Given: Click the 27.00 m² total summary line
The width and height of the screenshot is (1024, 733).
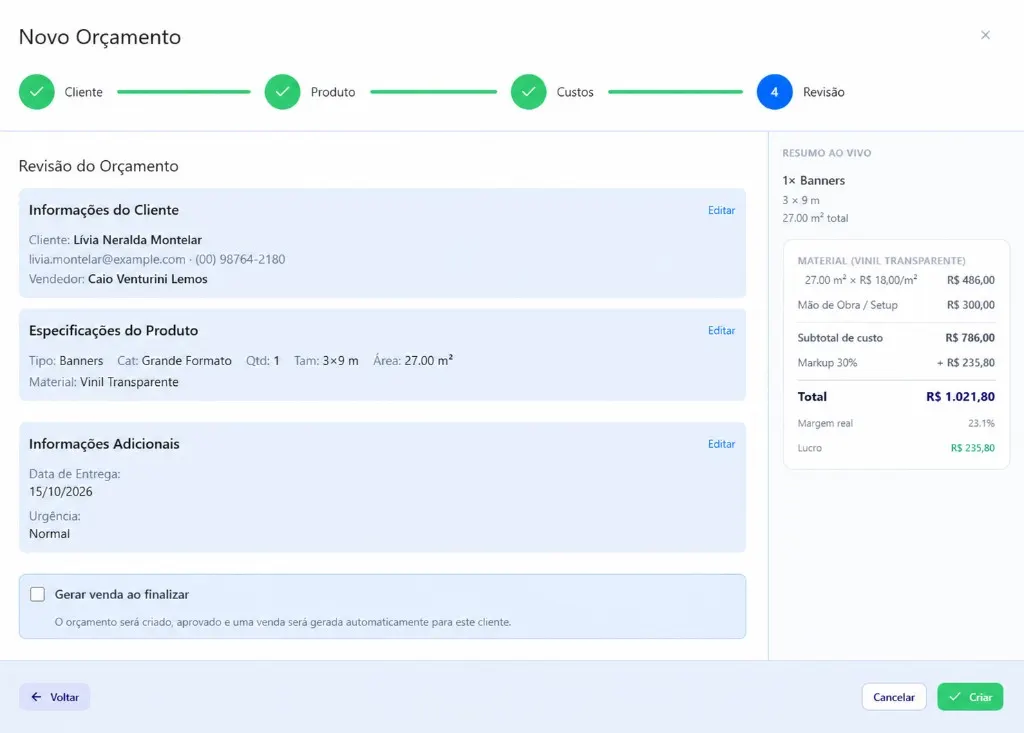Looking at the screenshot, I should [815, 218].
